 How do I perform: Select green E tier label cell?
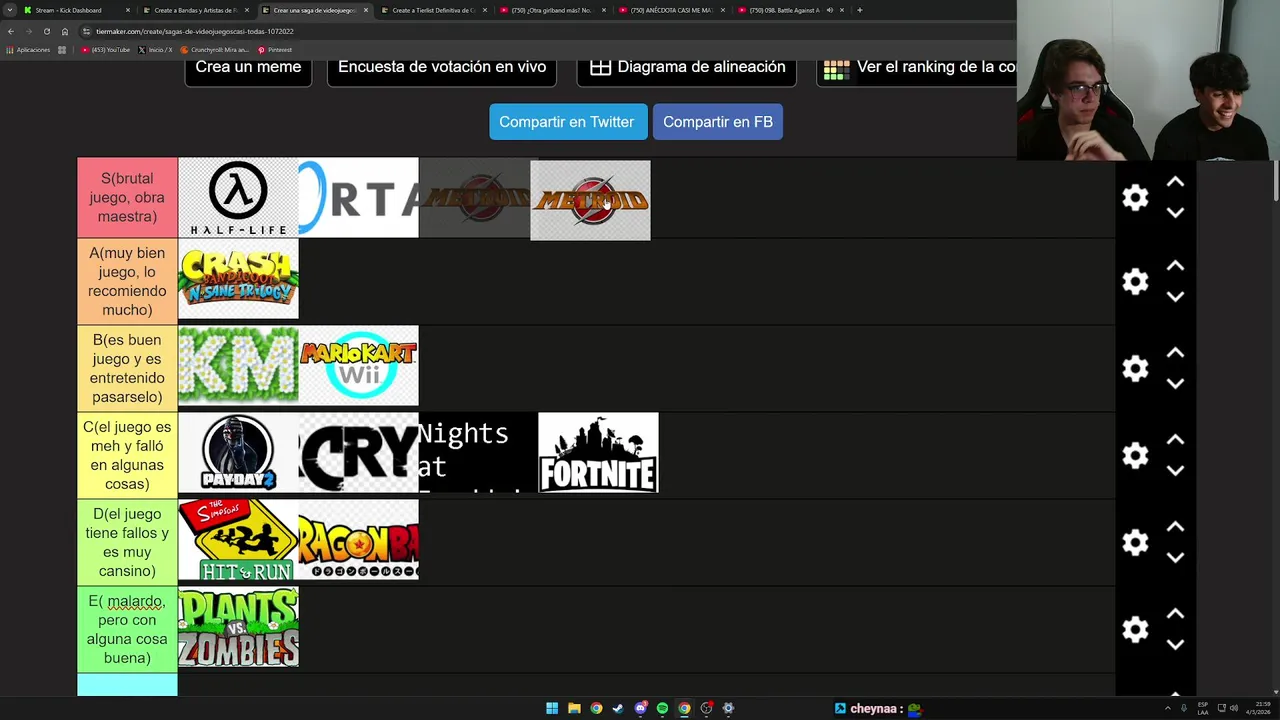[x=127, y=629]
